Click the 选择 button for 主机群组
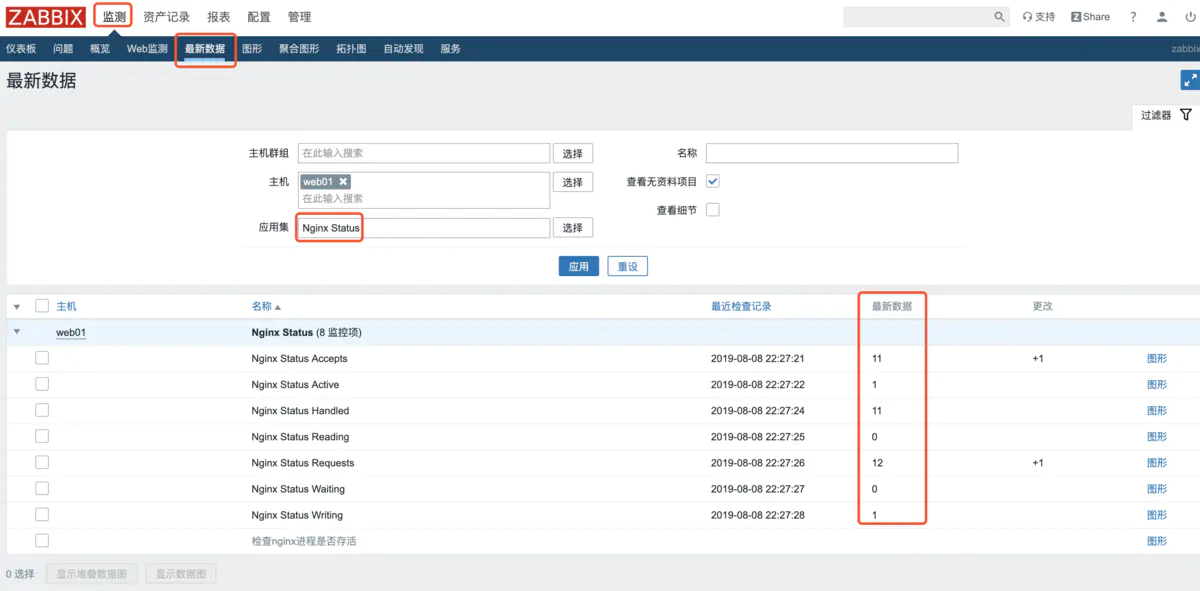Screen dimensions: 1200x591 (572, 154)
